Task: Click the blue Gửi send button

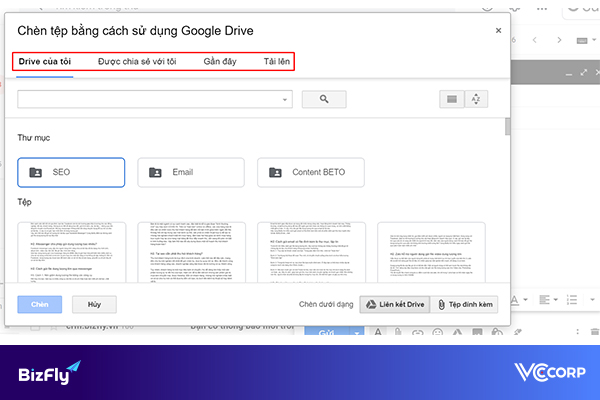Action: coord(327,331)
